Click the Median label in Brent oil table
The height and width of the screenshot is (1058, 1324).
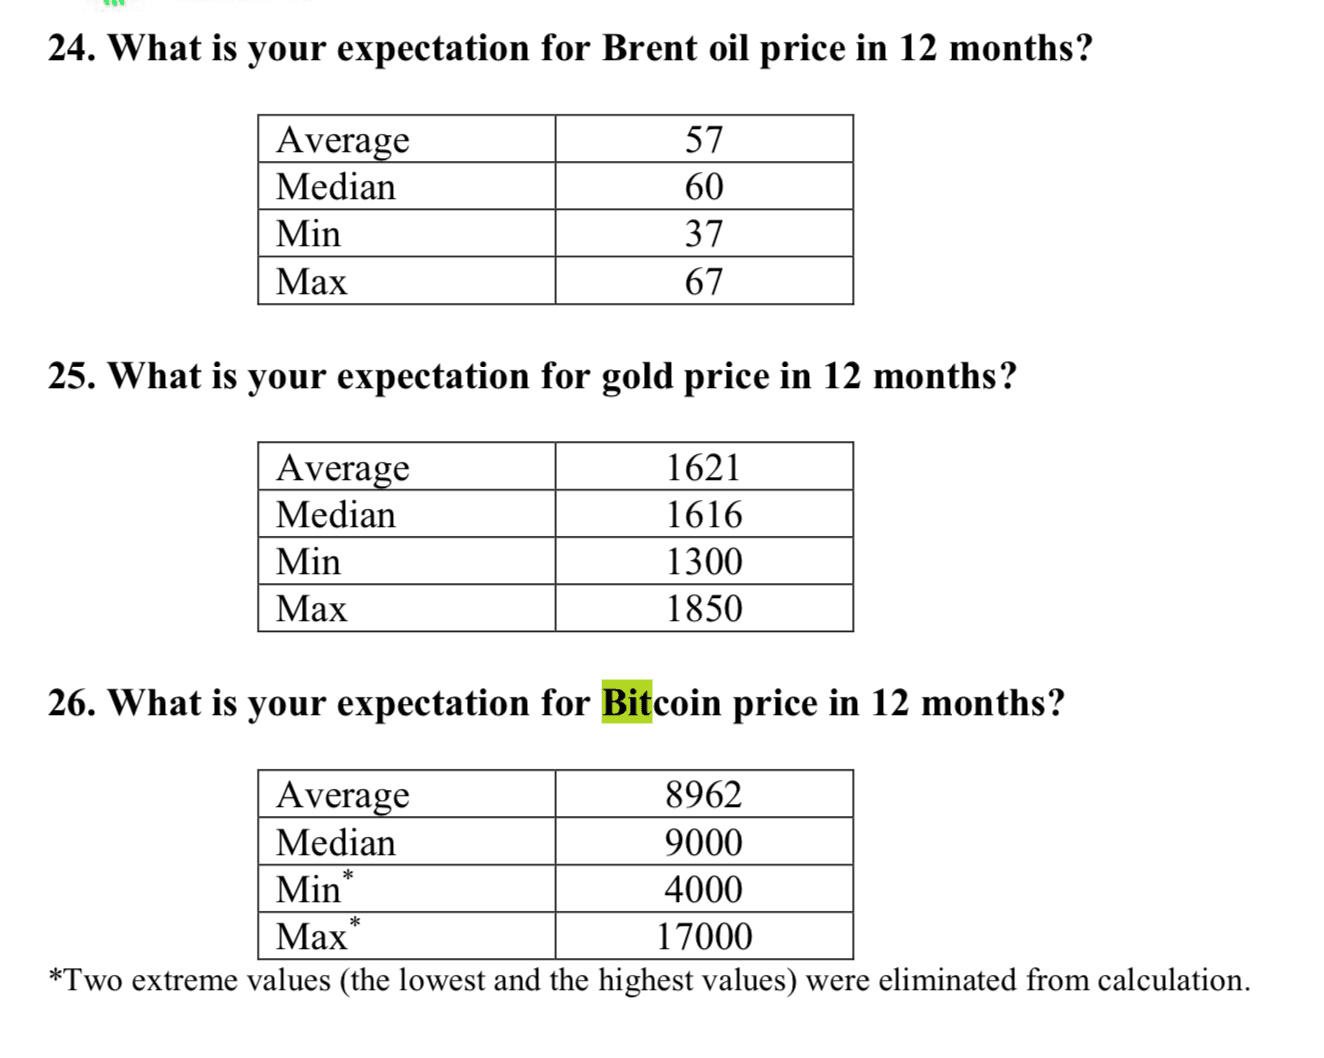point(336,187)
